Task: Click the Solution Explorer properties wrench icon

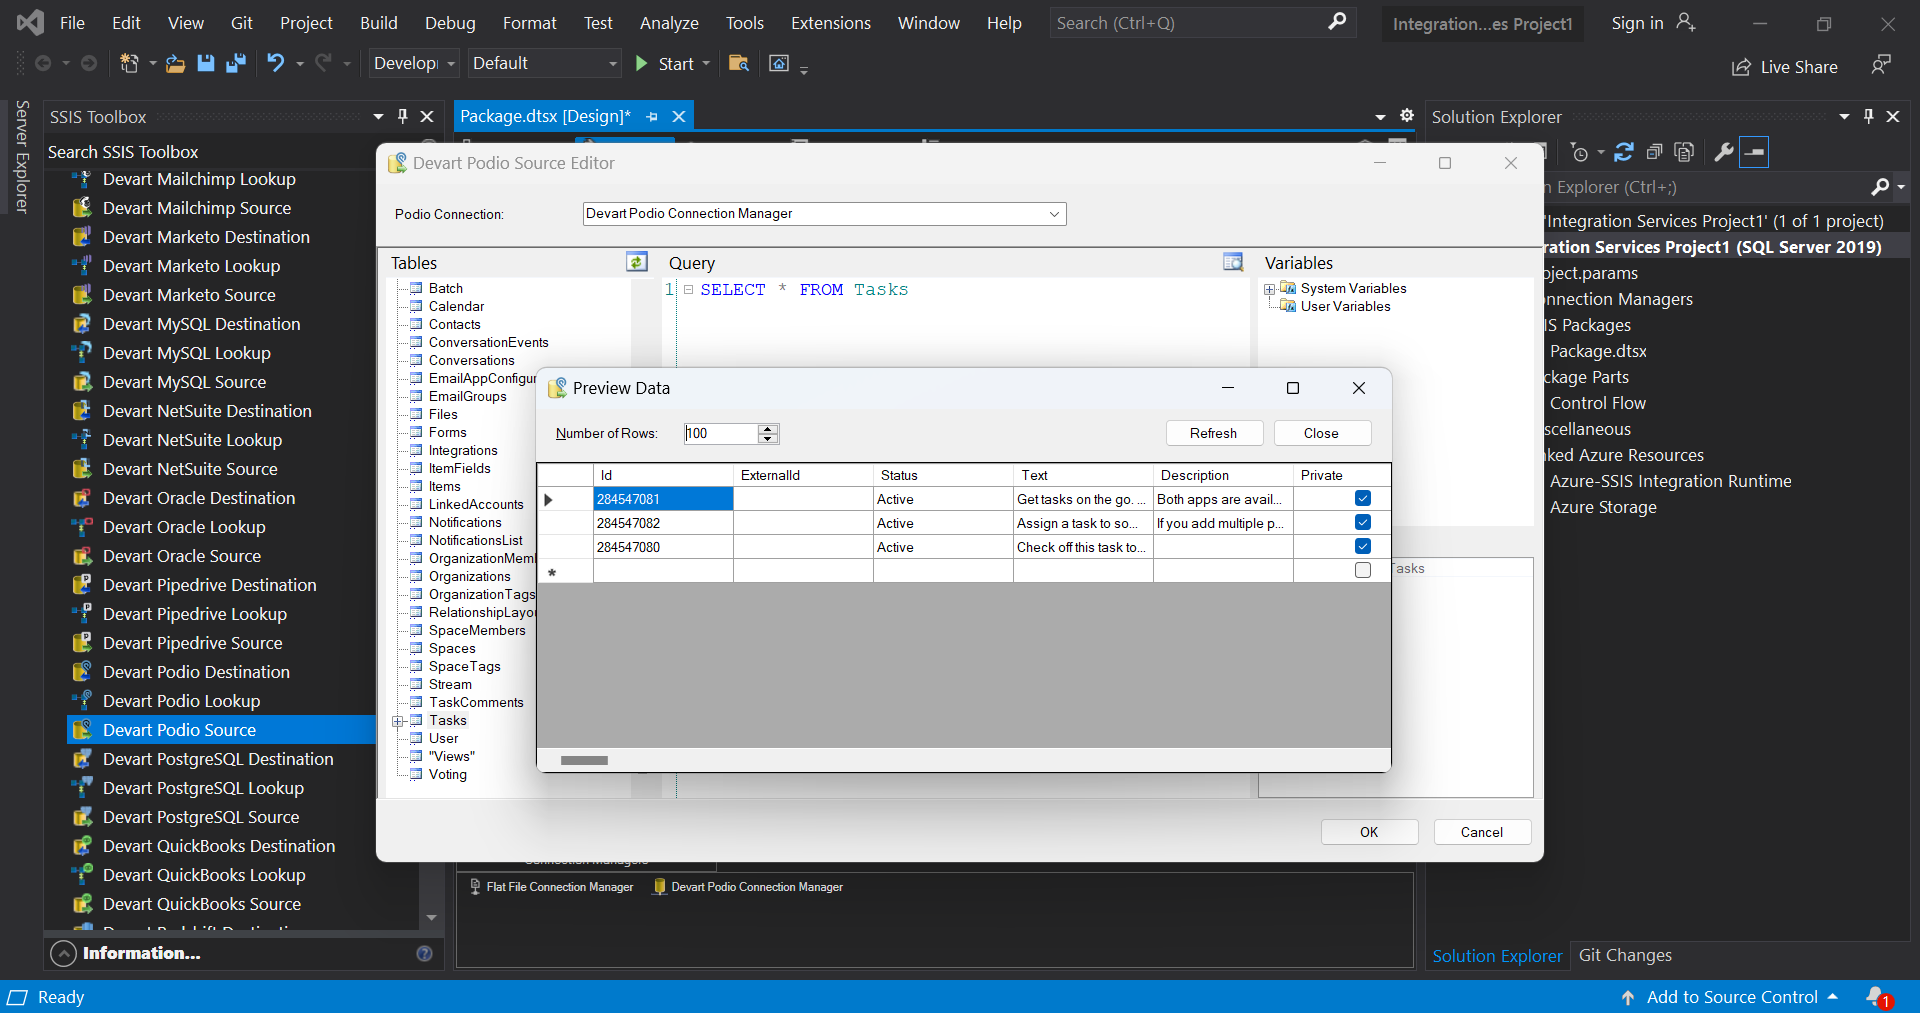Action: 1723,152
